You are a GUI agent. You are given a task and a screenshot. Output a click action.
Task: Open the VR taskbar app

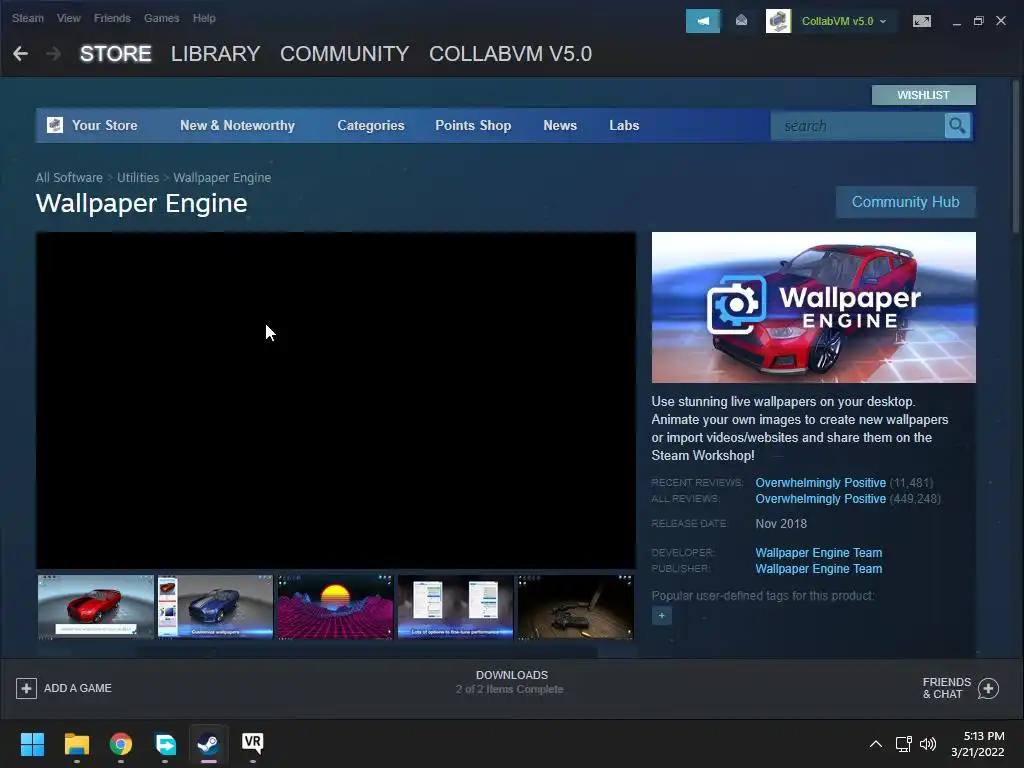[252, 743]
